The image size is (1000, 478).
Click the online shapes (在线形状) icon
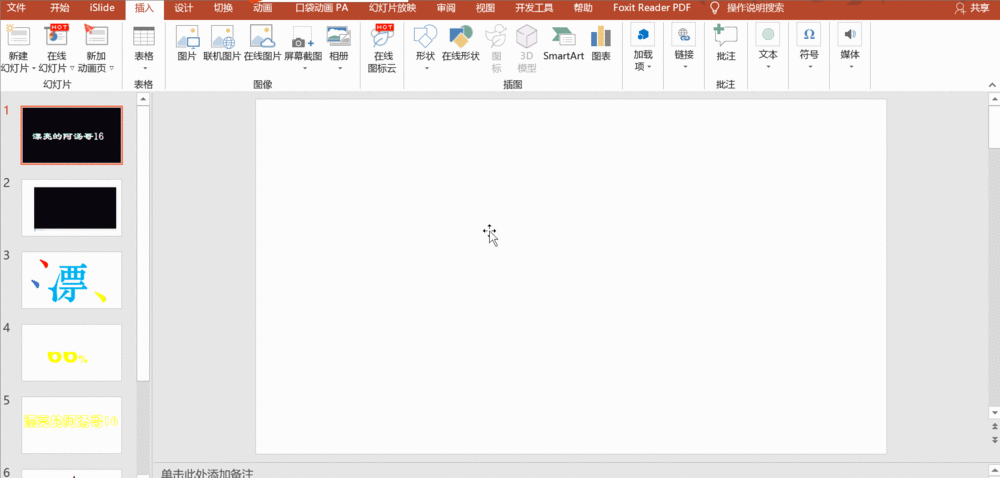(460, 36)
